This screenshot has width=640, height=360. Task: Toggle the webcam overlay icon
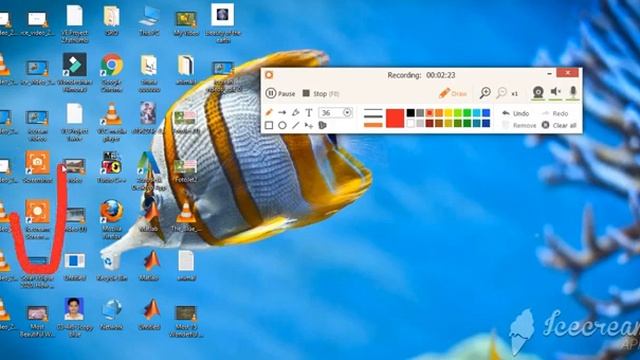click(x=538, y=93)
